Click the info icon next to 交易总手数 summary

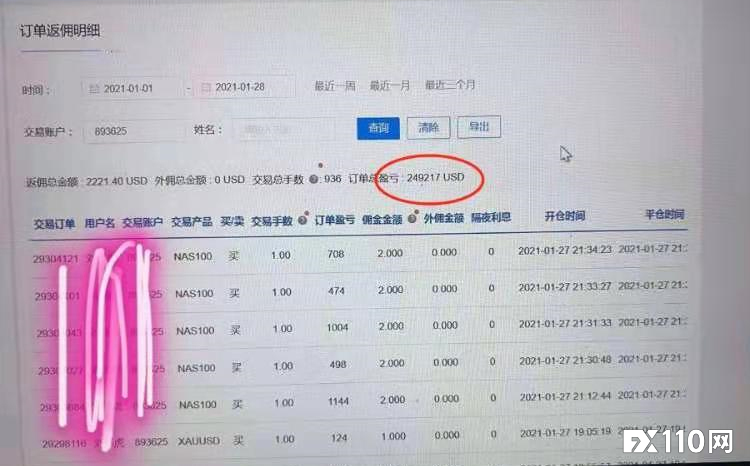(313, 179)
